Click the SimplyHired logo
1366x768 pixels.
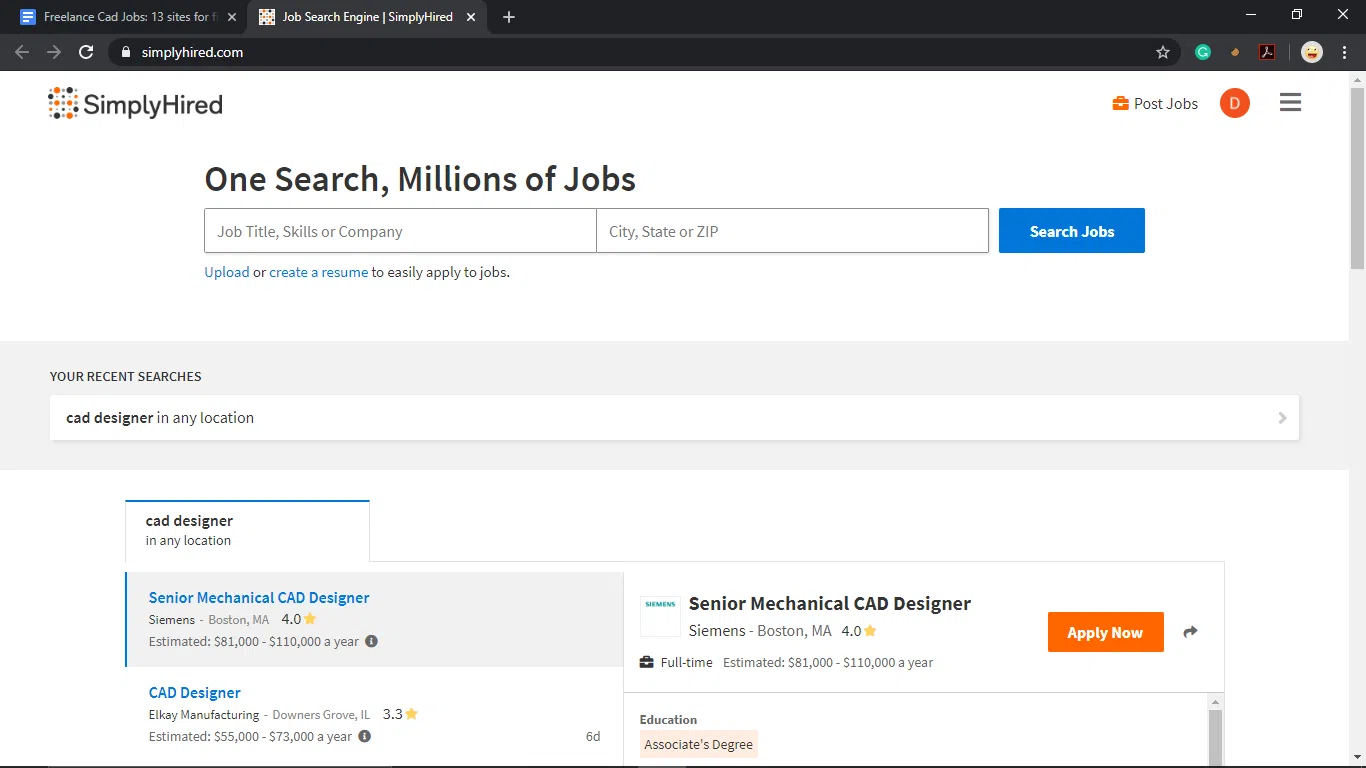[x=134, y=102]
